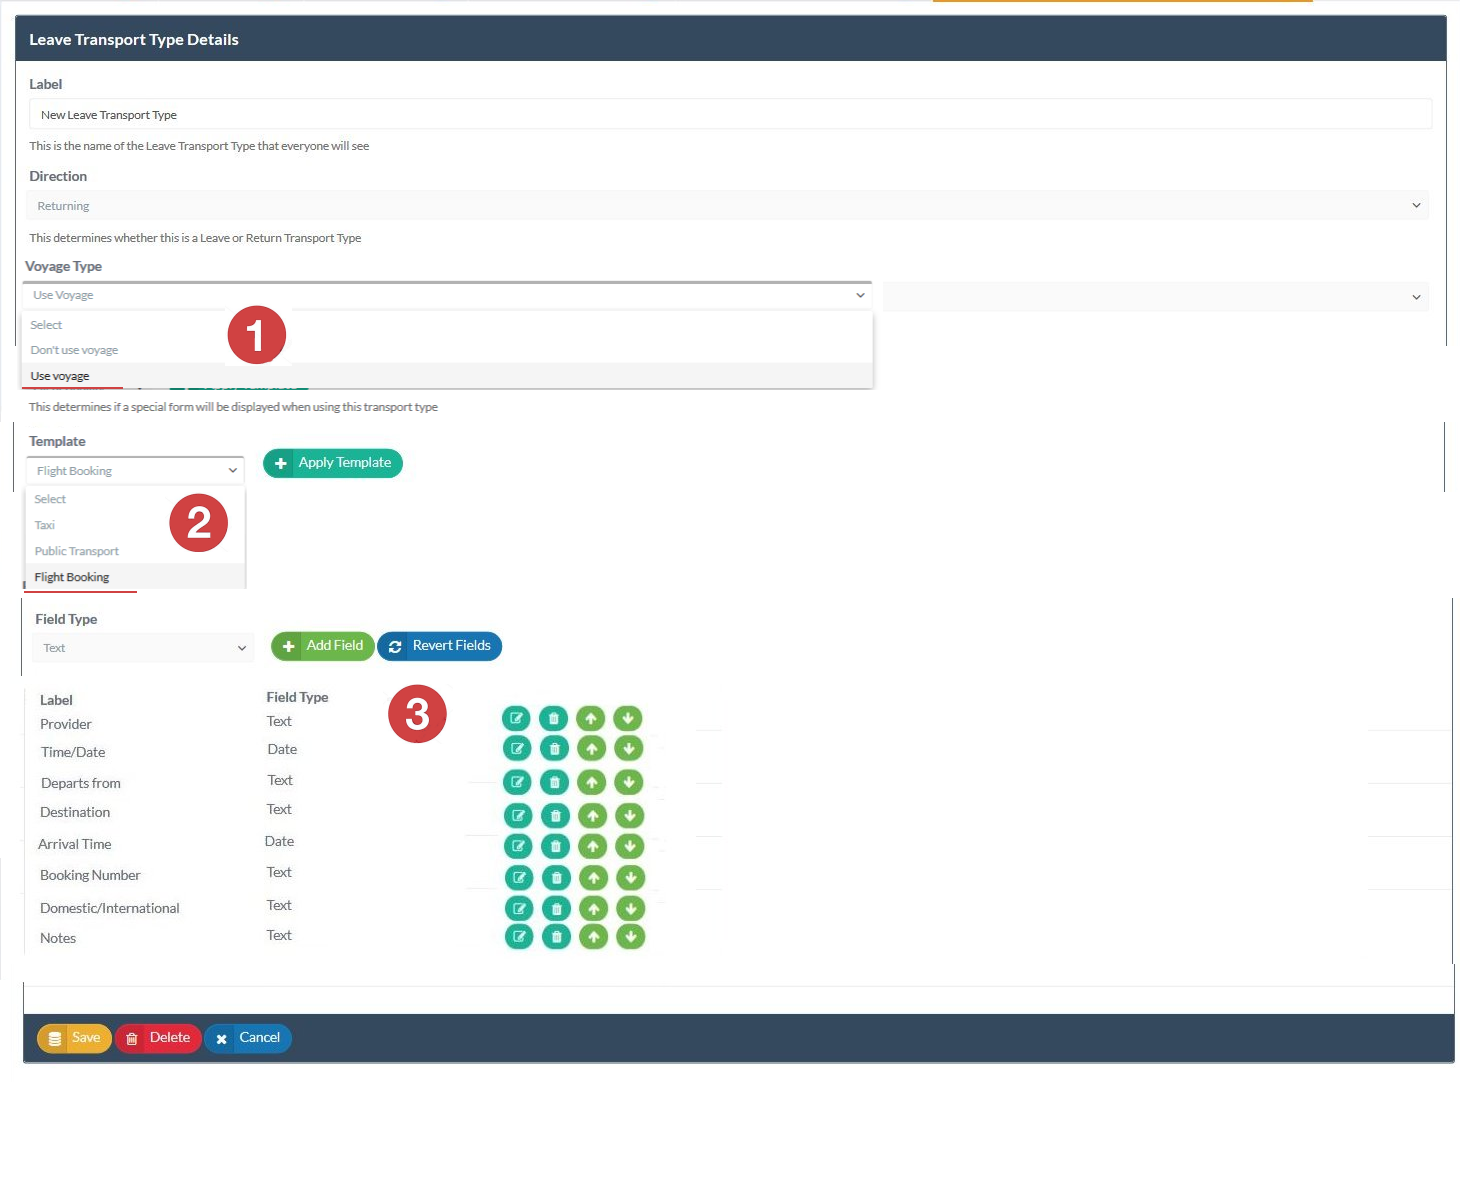Viewport: 1460px width, 1200px height.
Task: Delete the Notes field row
Action: pyautogui.click(x=557, y=937)
